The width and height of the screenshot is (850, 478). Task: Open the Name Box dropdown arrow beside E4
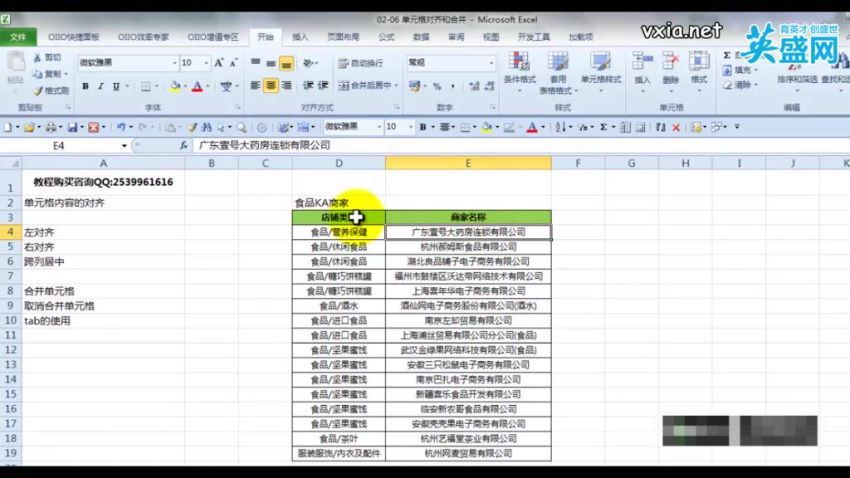tap(124, 145)
